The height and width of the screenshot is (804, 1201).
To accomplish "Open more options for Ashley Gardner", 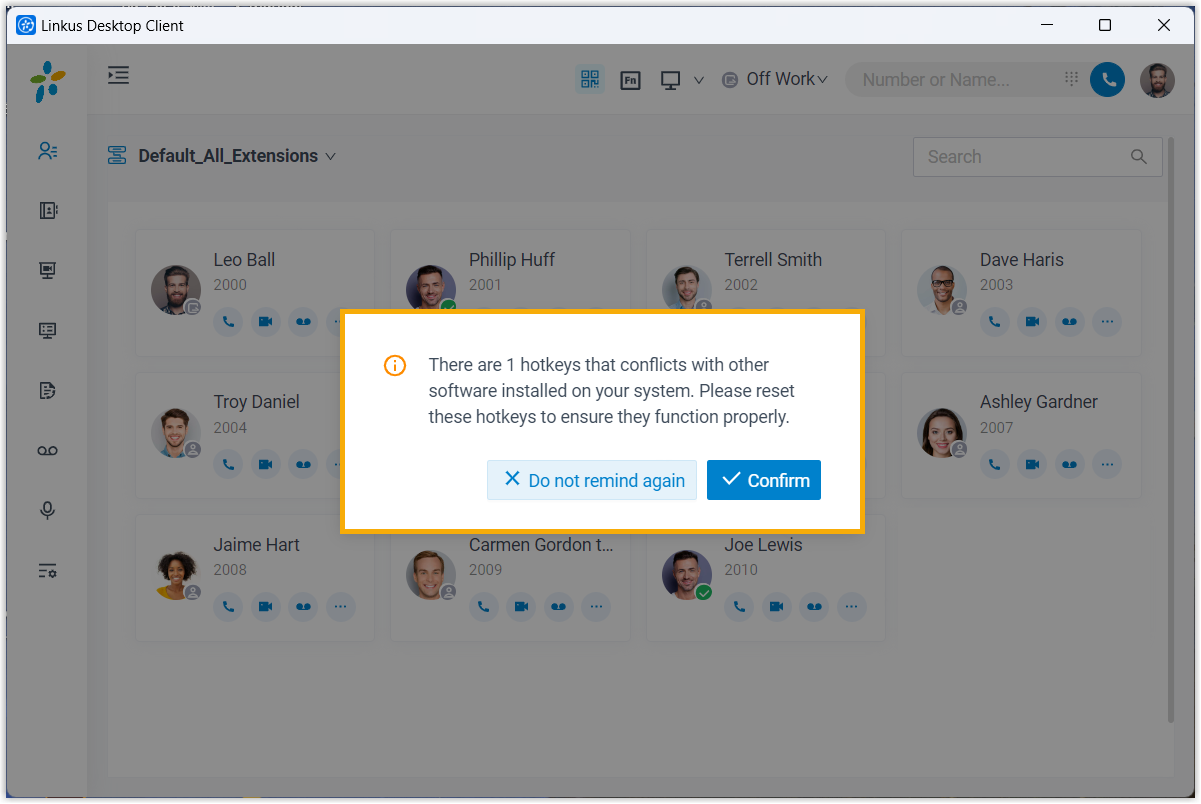I will pyautogui.click(x=1107, y=464).
